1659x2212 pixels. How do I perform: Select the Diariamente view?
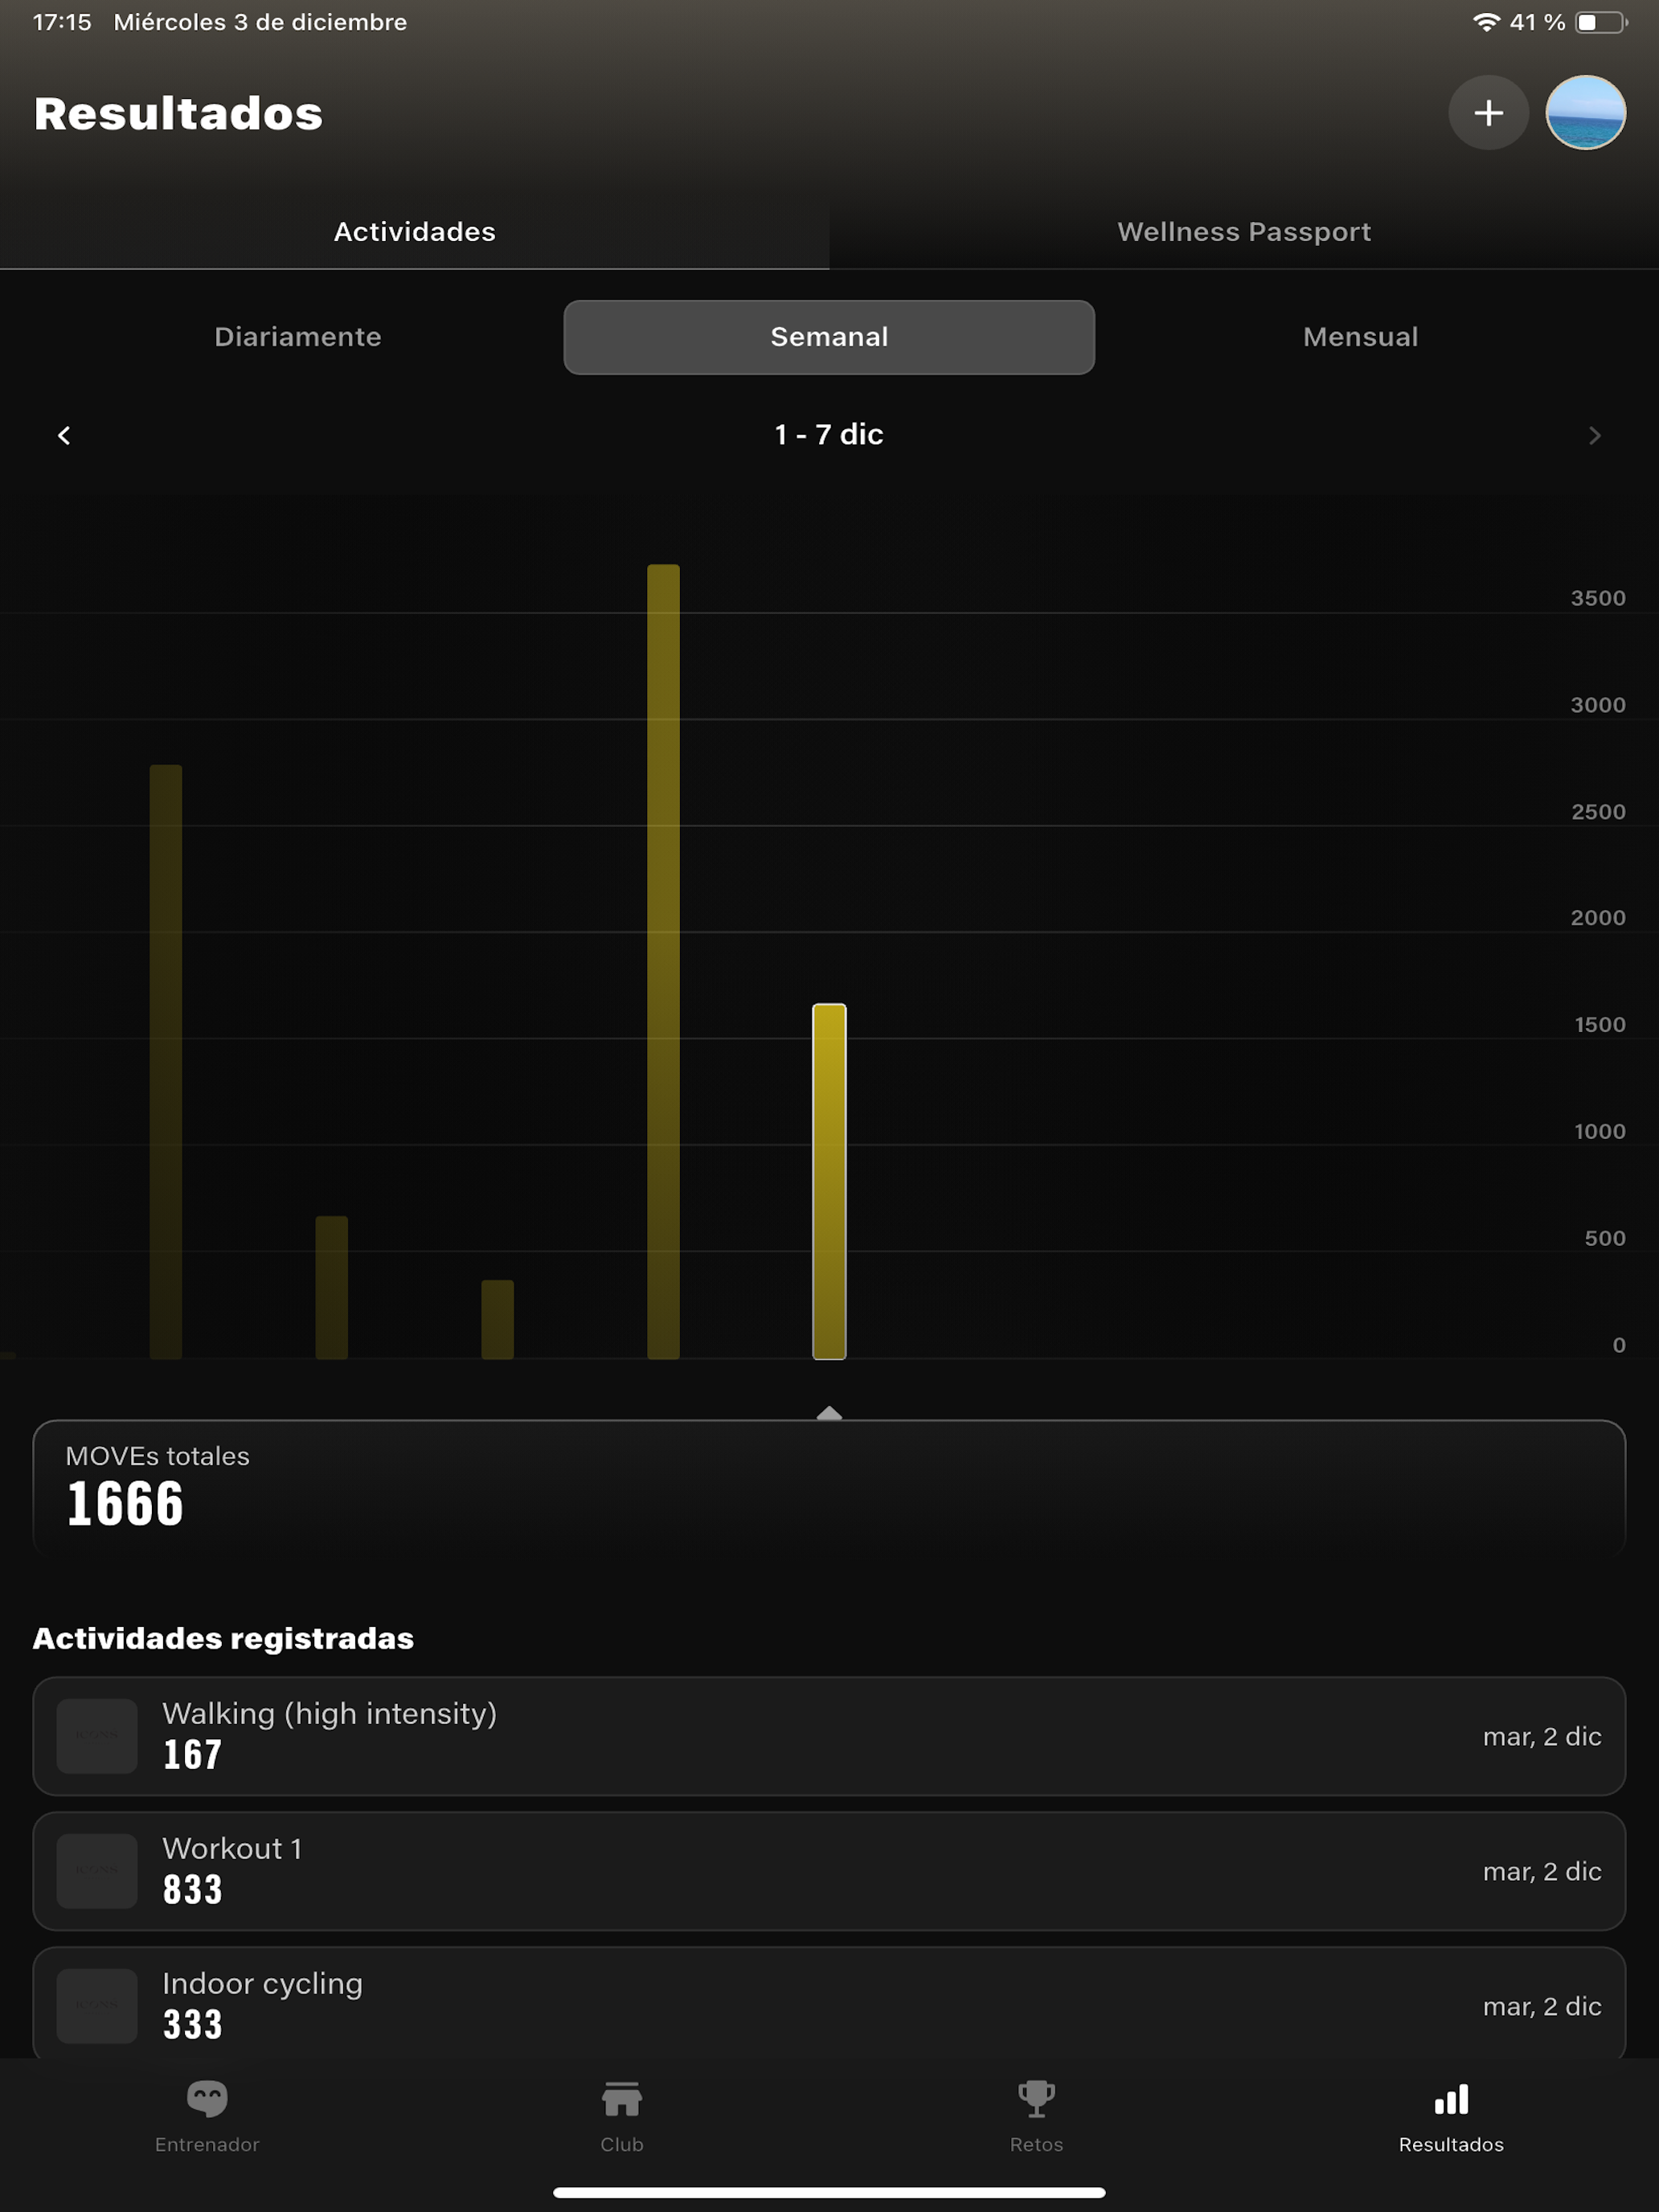[298, 337]
